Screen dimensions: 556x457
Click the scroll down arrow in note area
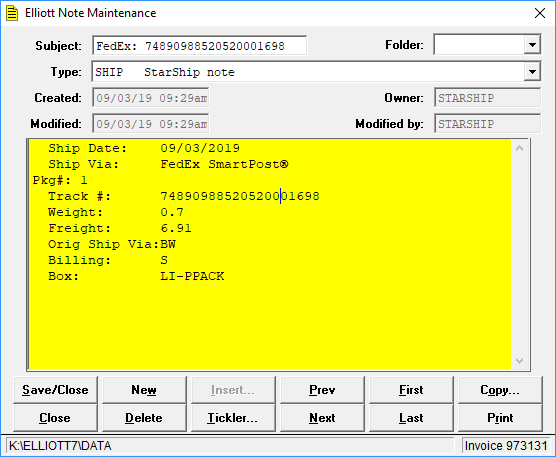pos(519,361)
